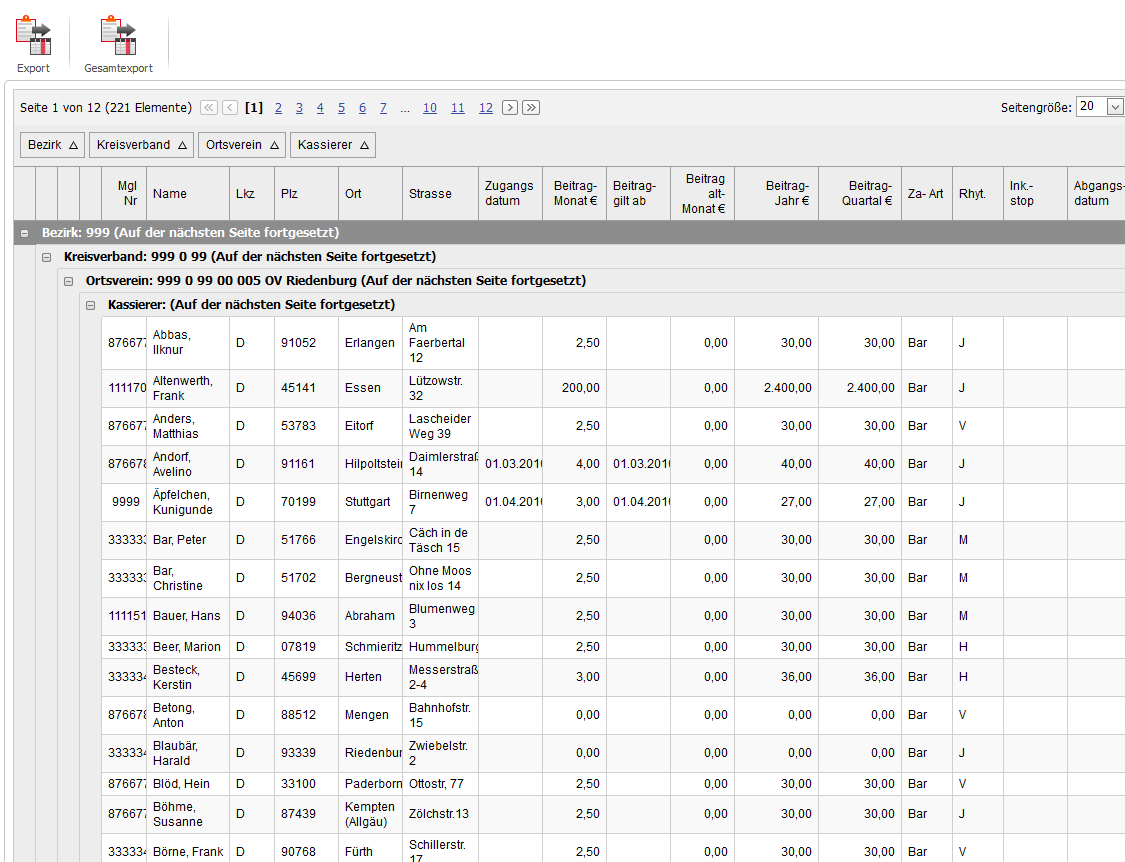Sort by Bezirk group button
Screen dimensions: 1125x862
pos(52,145)
